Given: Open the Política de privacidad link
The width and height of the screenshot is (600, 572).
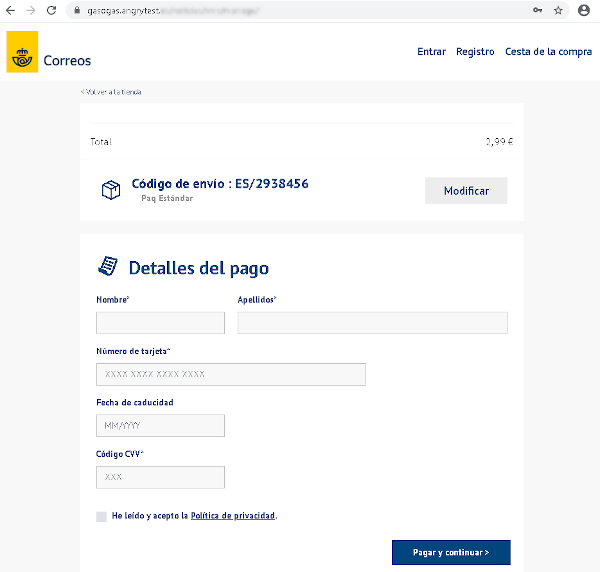Looking at the screenshot, I should pyautogui.click(x=233, y=516).
